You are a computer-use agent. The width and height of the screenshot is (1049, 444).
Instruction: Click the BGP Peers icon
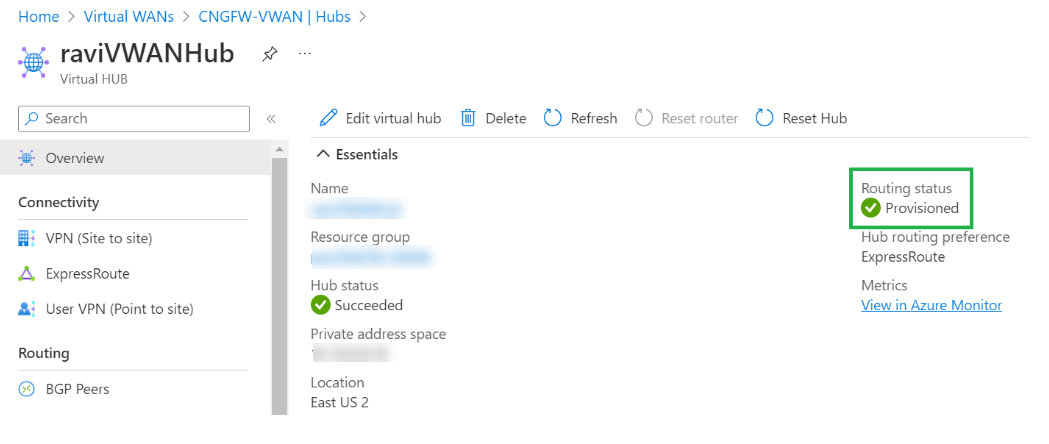27,389
